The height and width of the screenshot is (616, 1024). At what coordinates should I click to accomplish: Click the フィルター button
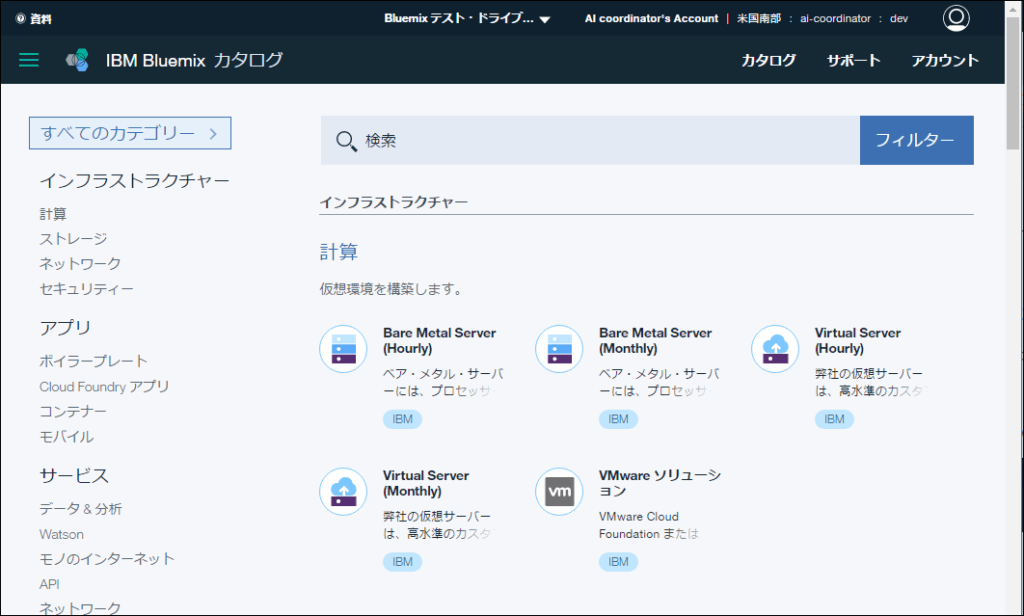pos(916,140)
